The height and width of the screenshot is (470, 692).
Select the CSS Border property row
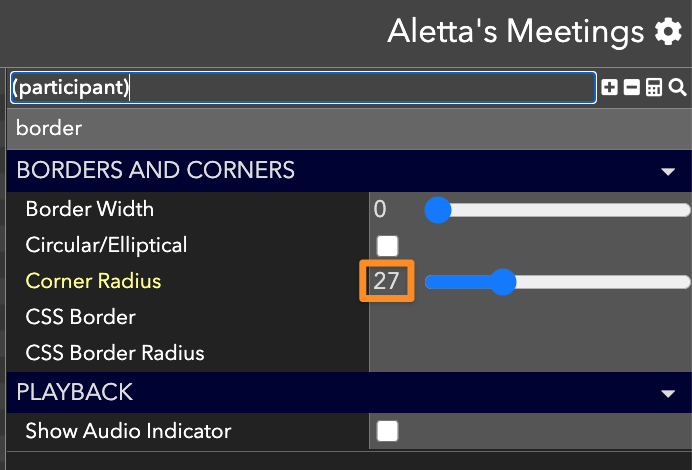188,317
